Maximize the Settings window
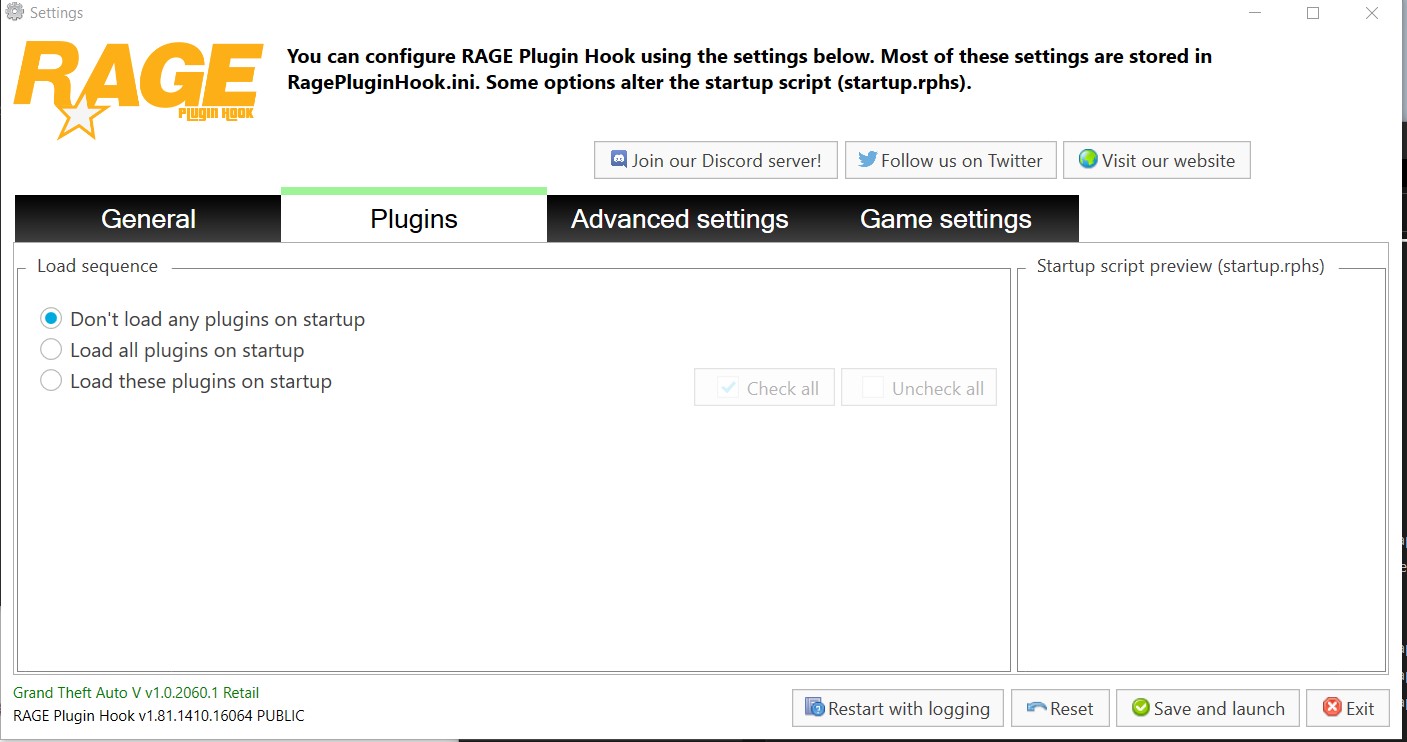The width and height of the screenshot is (1407, 742). 1313,13
